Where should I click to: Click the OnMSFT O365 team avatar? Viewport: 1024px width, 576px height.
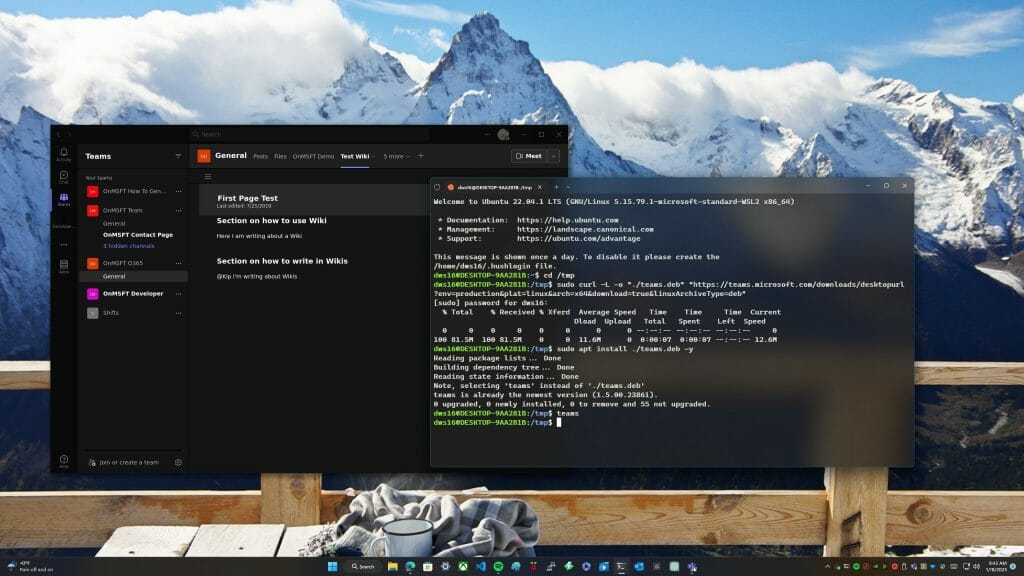pyautogui.click(x=93, y=263)
